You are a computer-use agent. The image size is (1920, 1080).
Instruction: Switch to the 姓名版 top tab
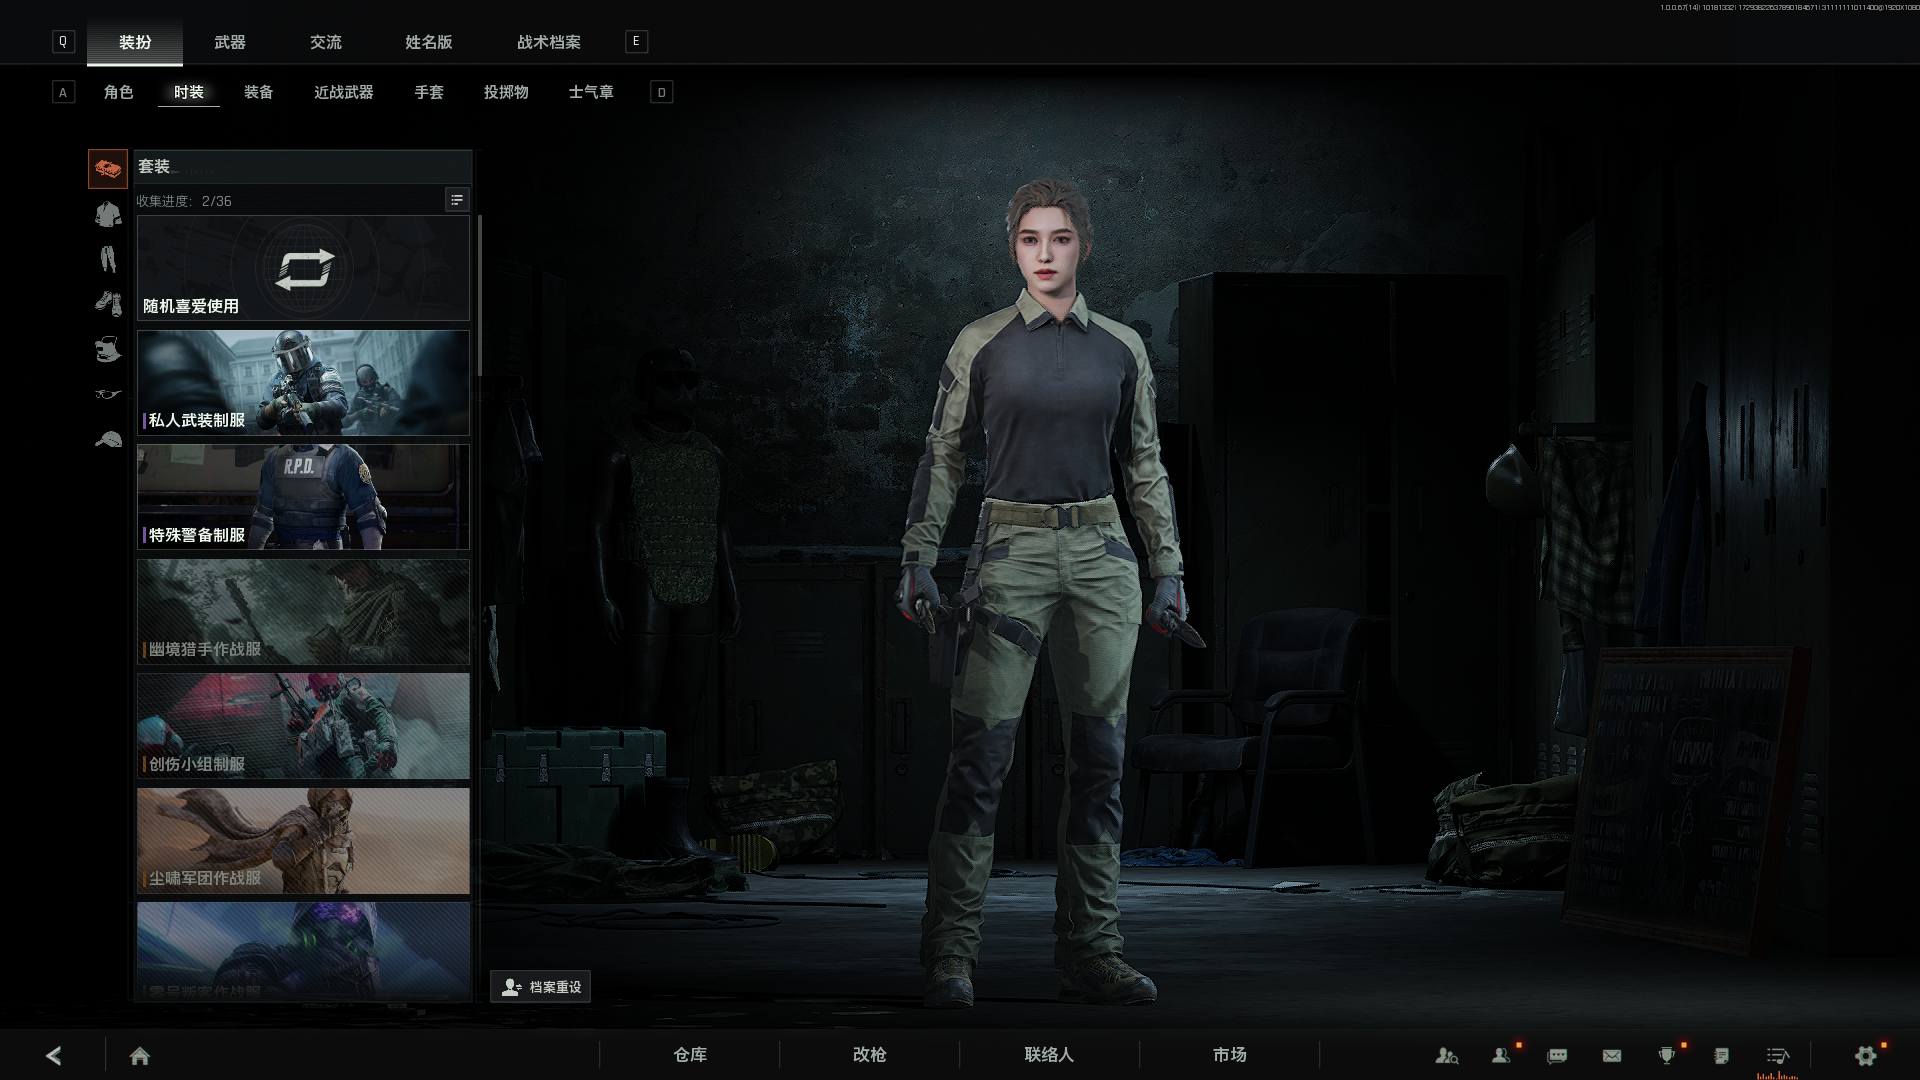(x=429, y=42)
